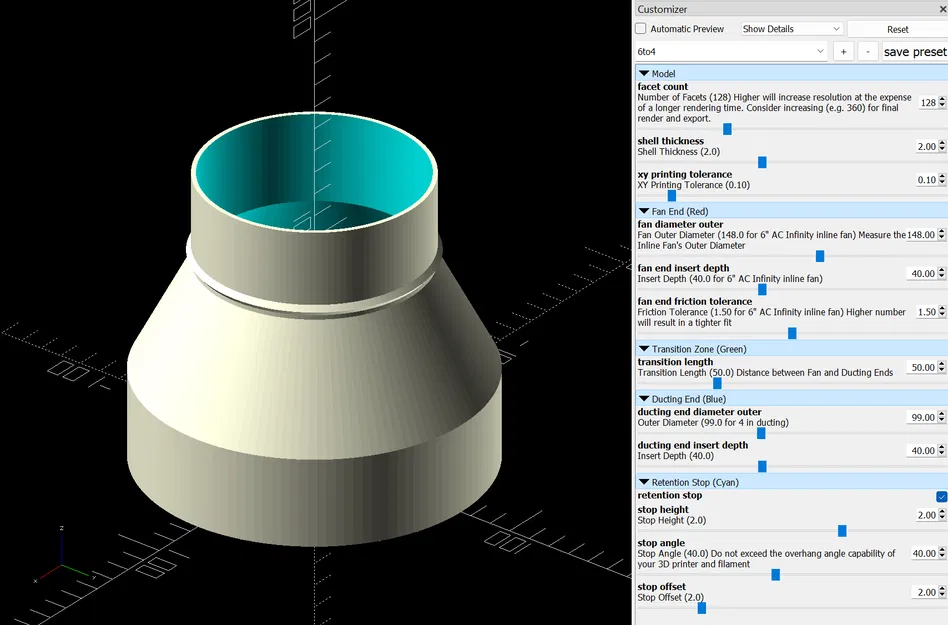Viewport: 948px width, 625px height.
Task: Decrement shell thickness with its down arrow
Action: [943, 149]
